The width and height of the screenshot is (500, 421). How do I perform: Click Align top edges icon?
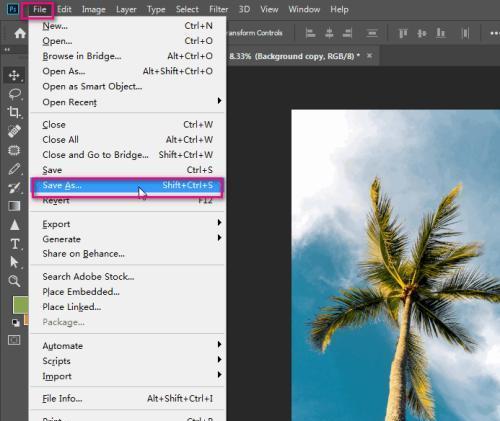(403, 33)
